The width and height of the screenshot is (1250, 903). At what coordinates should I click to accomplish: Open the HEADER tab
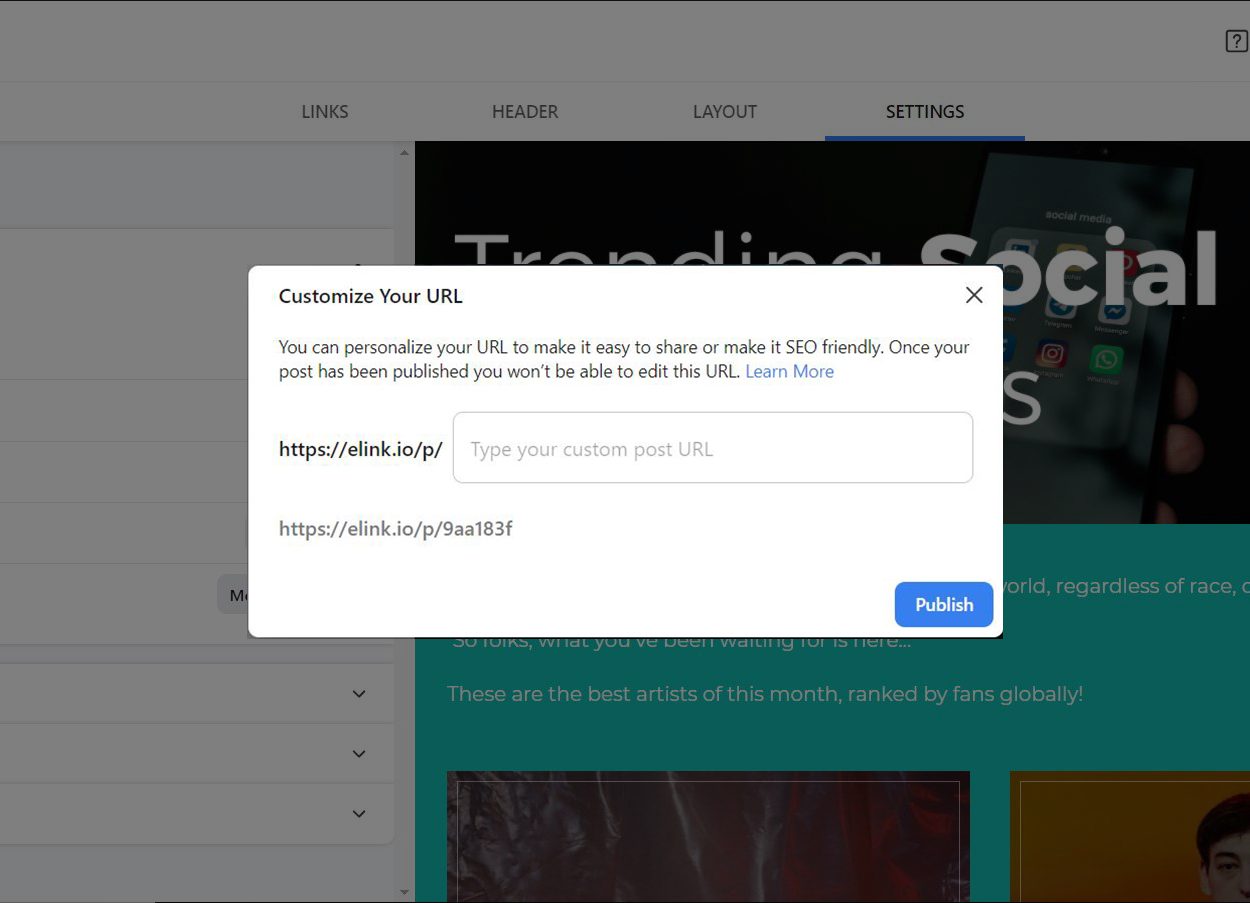point(525,111)
